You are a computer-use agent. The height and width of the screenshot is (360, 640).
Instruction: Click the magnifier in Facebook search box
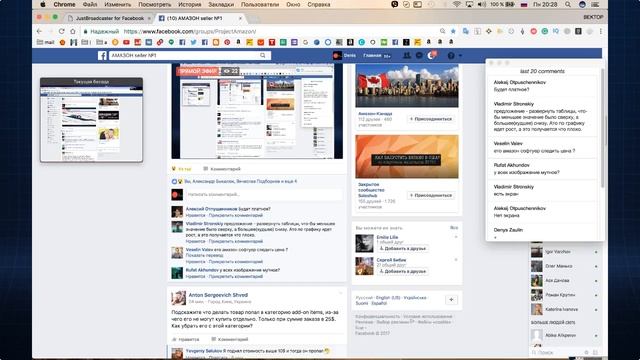coord(263,56)
